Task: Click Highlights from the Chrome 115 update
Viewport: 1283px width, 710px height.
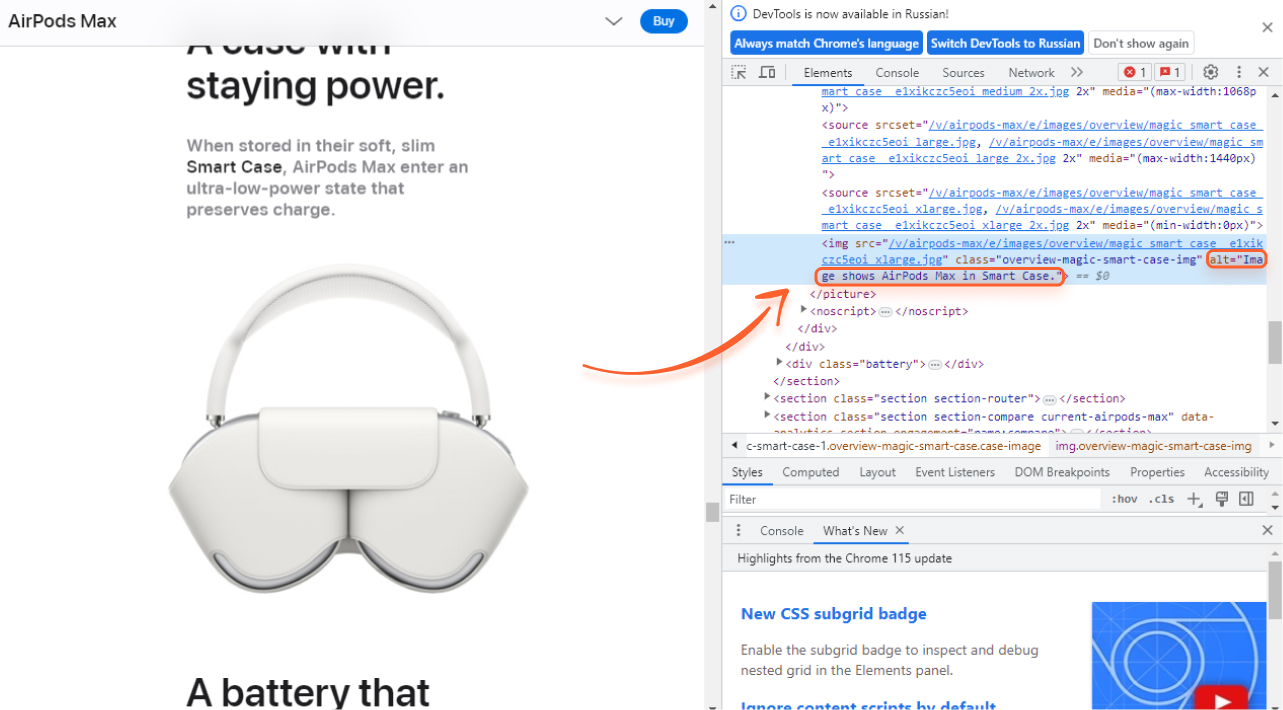Action: tap(844, 558)
